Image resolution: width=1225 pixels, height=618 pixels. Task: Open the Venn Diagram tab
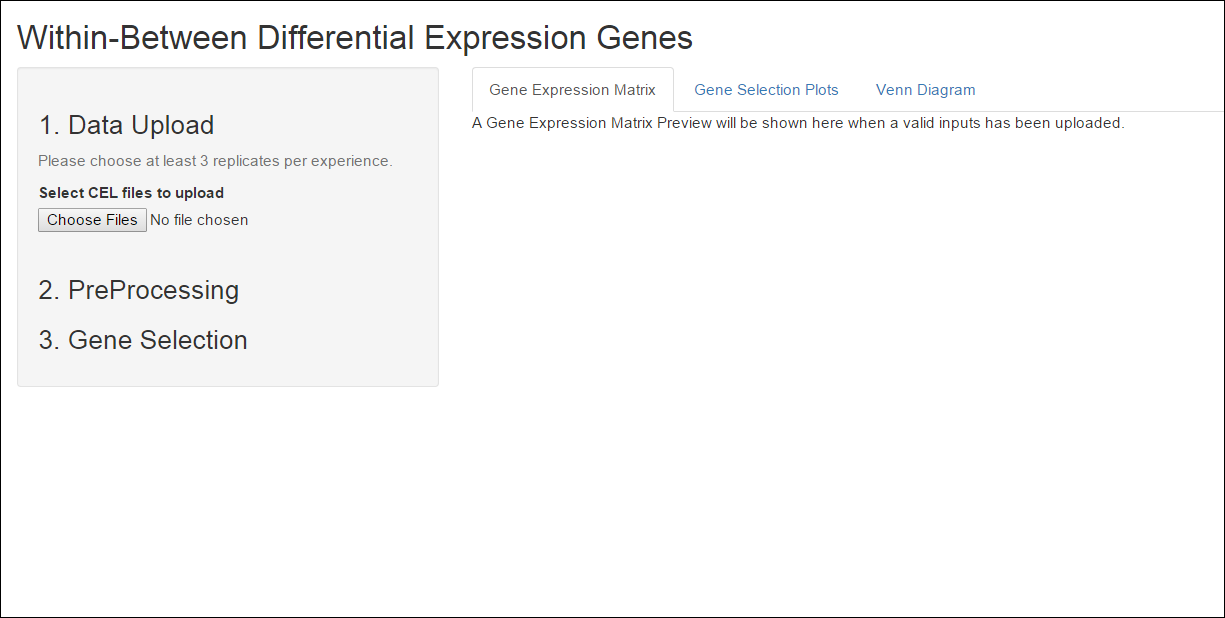925,90
